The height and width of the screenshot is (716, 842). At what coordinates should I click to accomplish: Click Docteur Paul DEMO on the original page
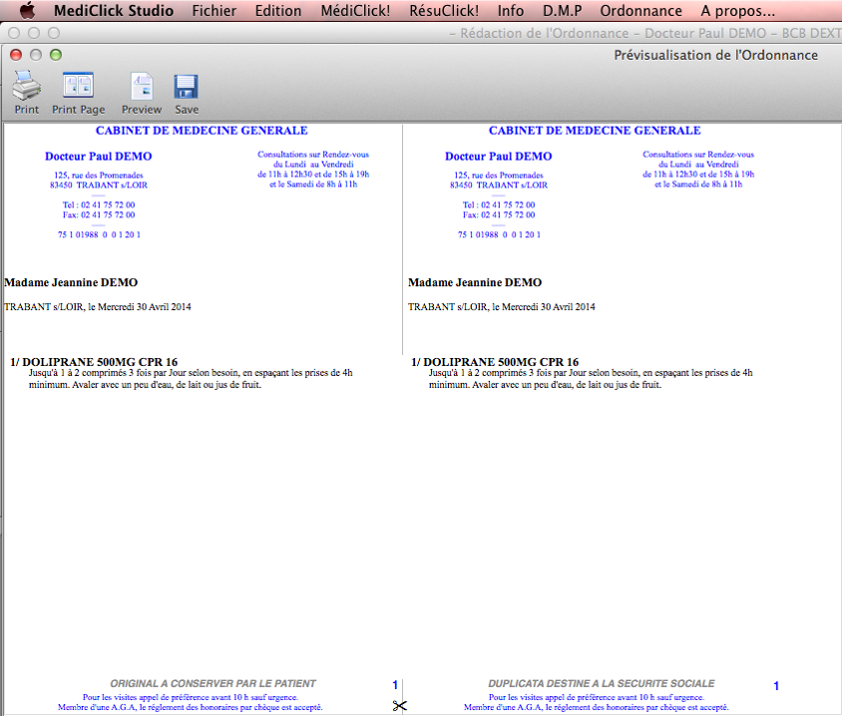pyautogui.click(x=98, y=156)
